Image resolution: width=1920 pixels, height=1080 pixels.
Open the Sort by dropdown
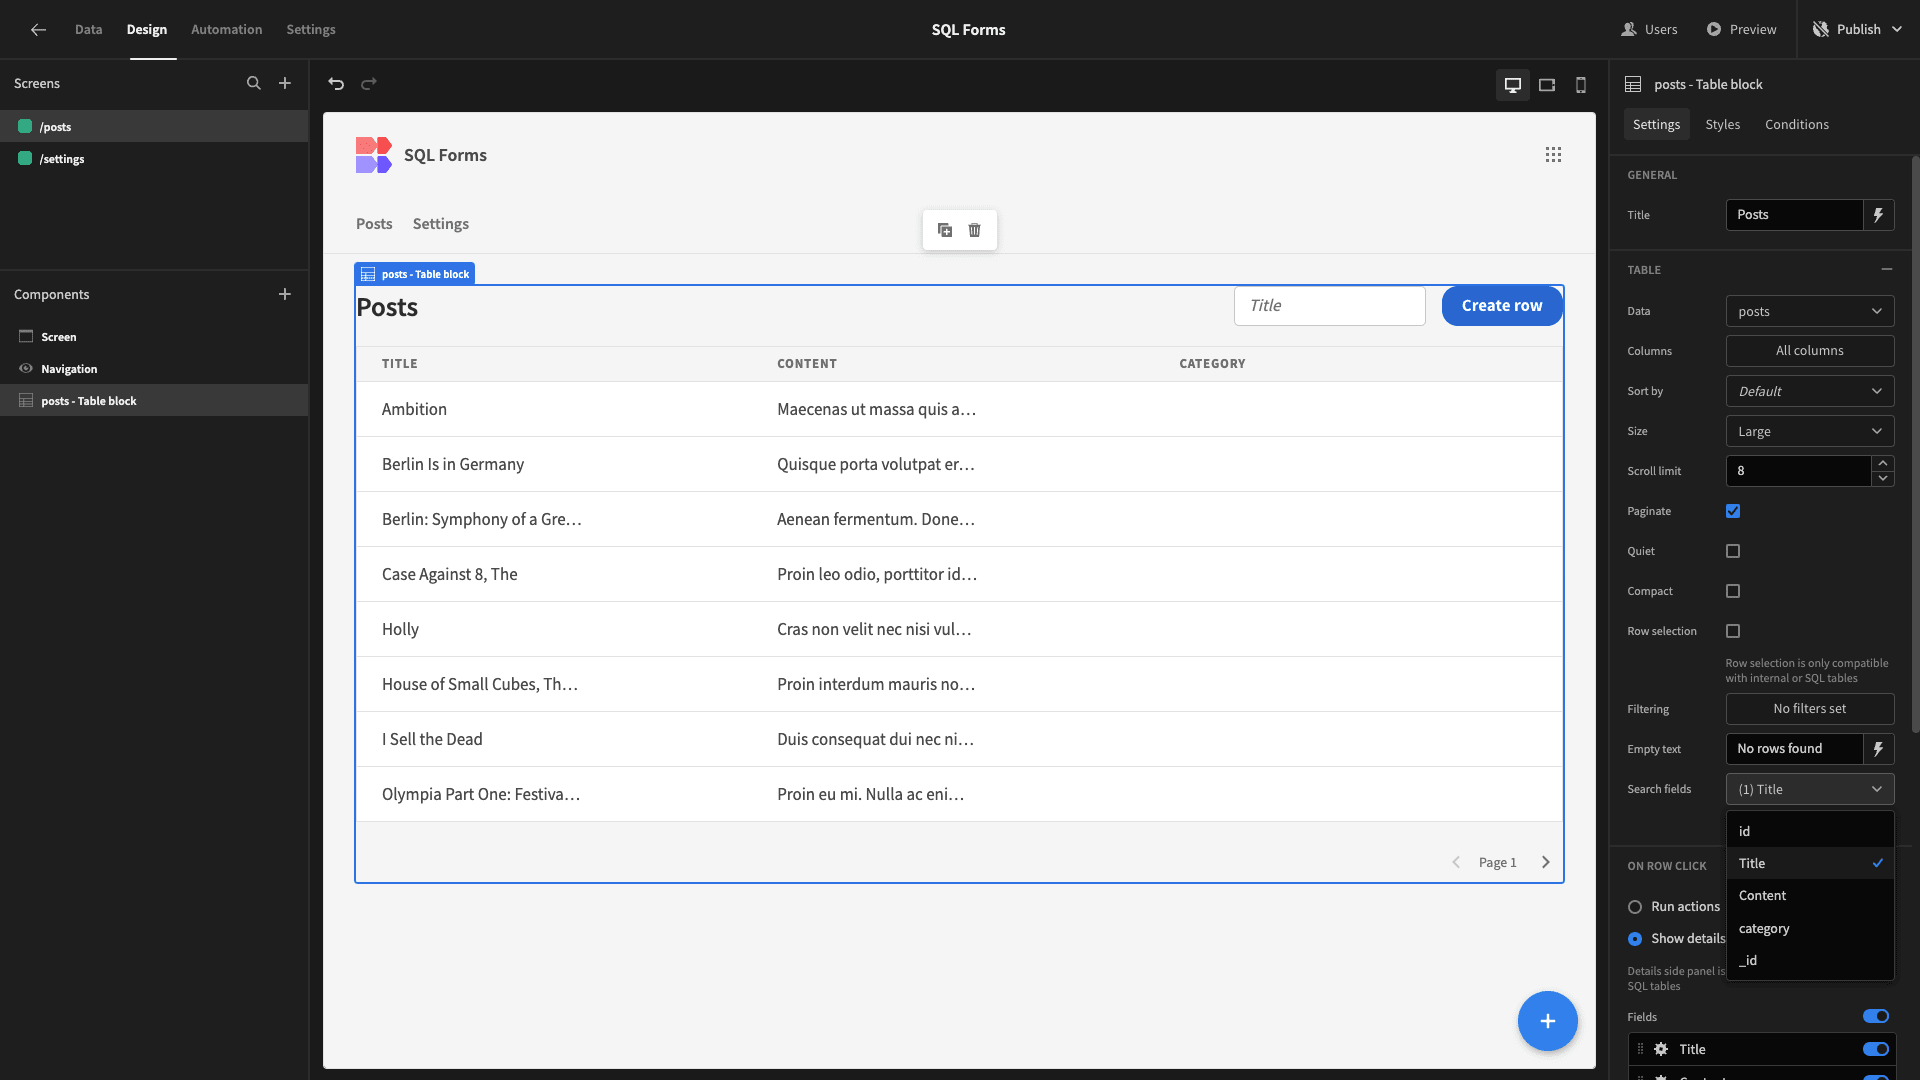tap(1809, 391)
